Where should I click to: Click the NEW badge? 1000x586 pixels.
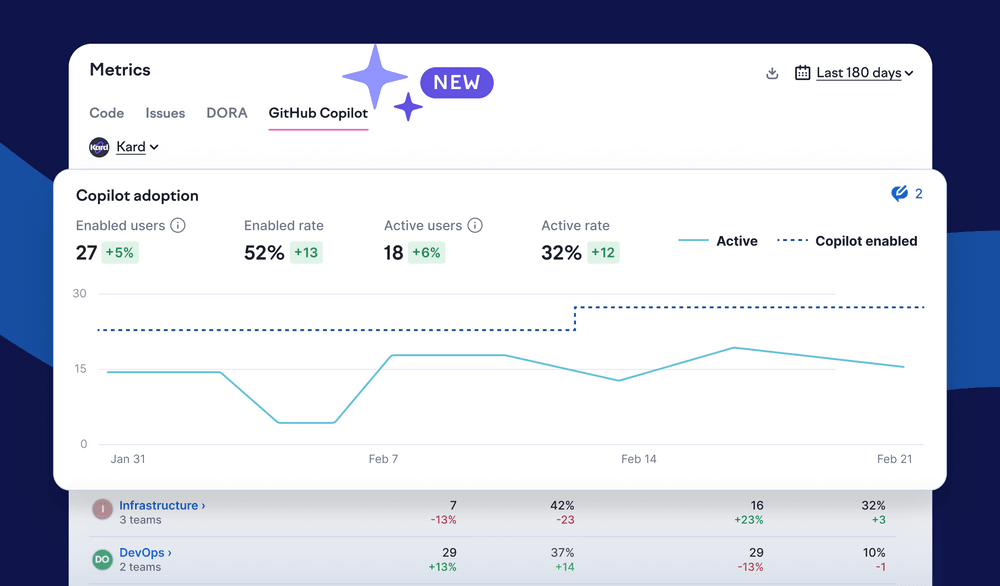point(456,83)
